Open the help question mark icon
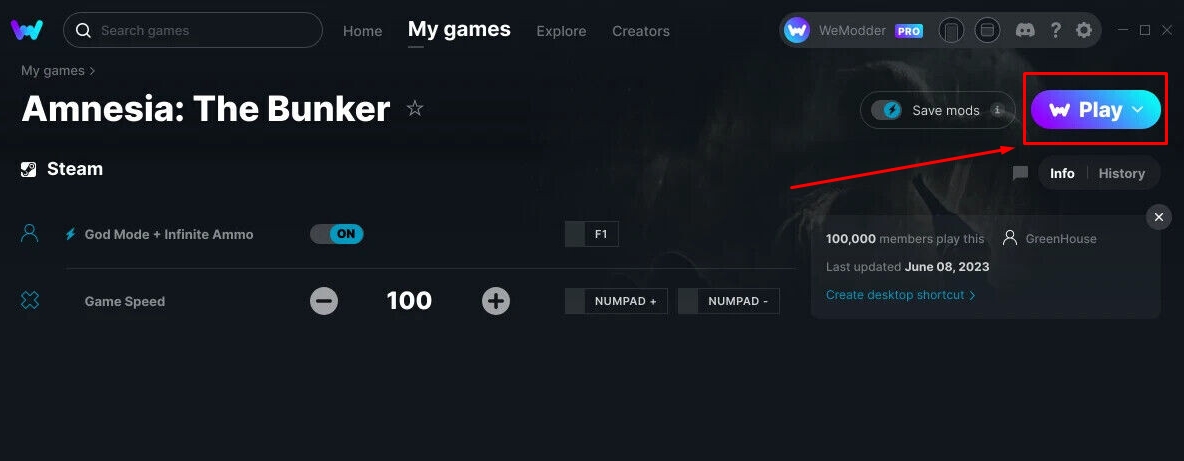 tap(1056, 30)
